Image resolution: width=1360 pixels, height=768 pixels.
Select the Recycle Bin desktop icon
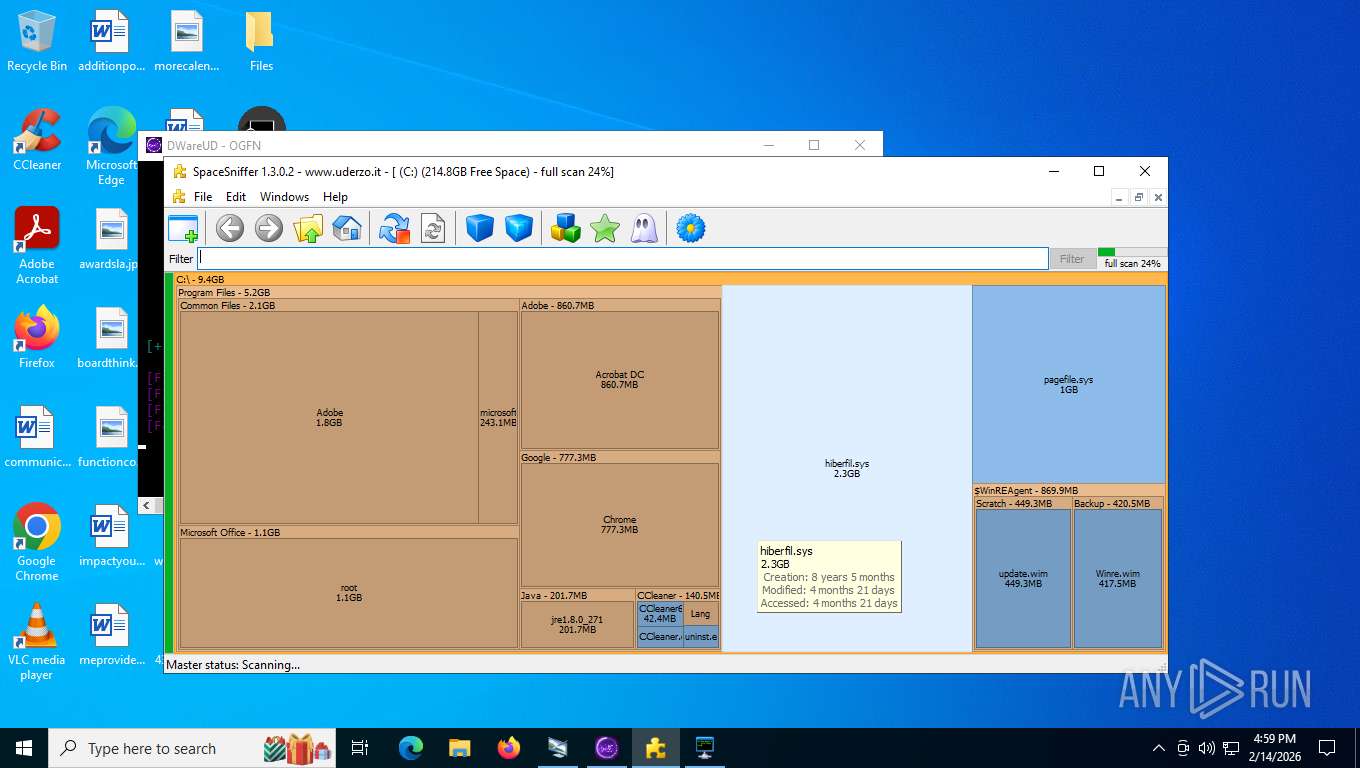37,41
